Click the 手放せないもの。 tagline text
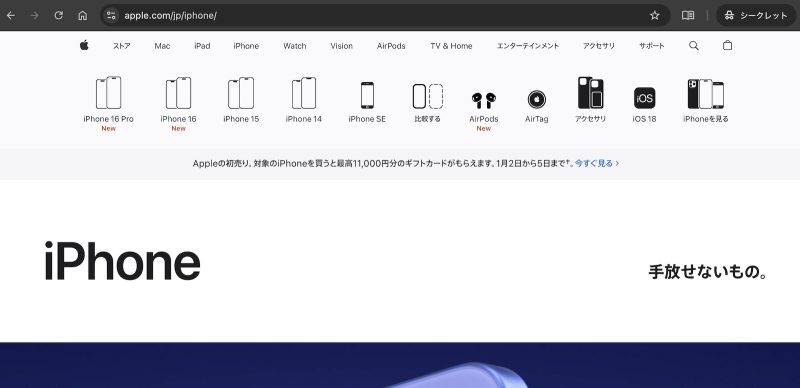The image size is (800, 388). click(x=708, y=272)
